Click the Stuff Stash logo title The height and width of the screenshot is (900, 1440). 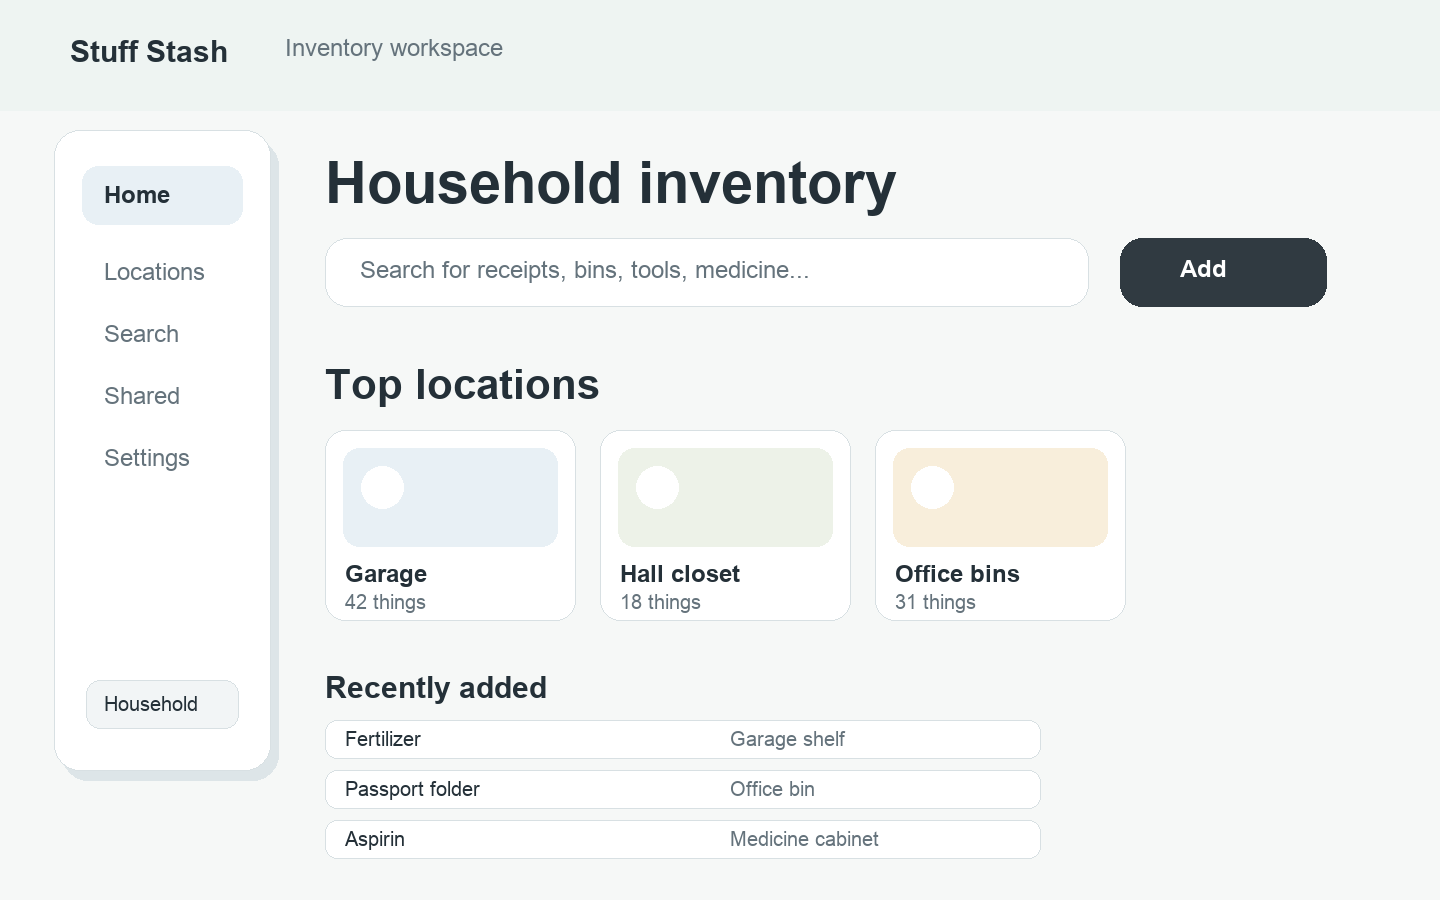coord(149,52)
